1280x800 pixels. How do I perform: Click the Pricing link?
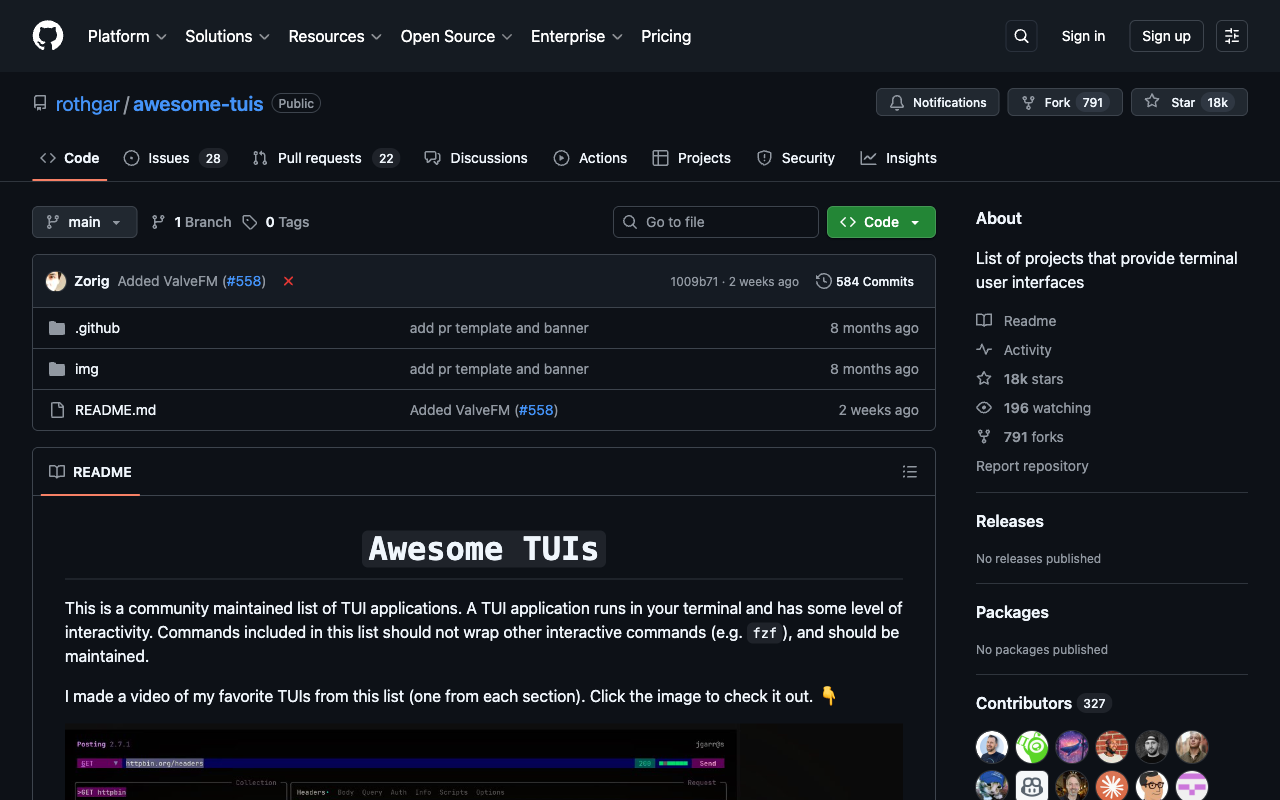[x=666, y=36]
